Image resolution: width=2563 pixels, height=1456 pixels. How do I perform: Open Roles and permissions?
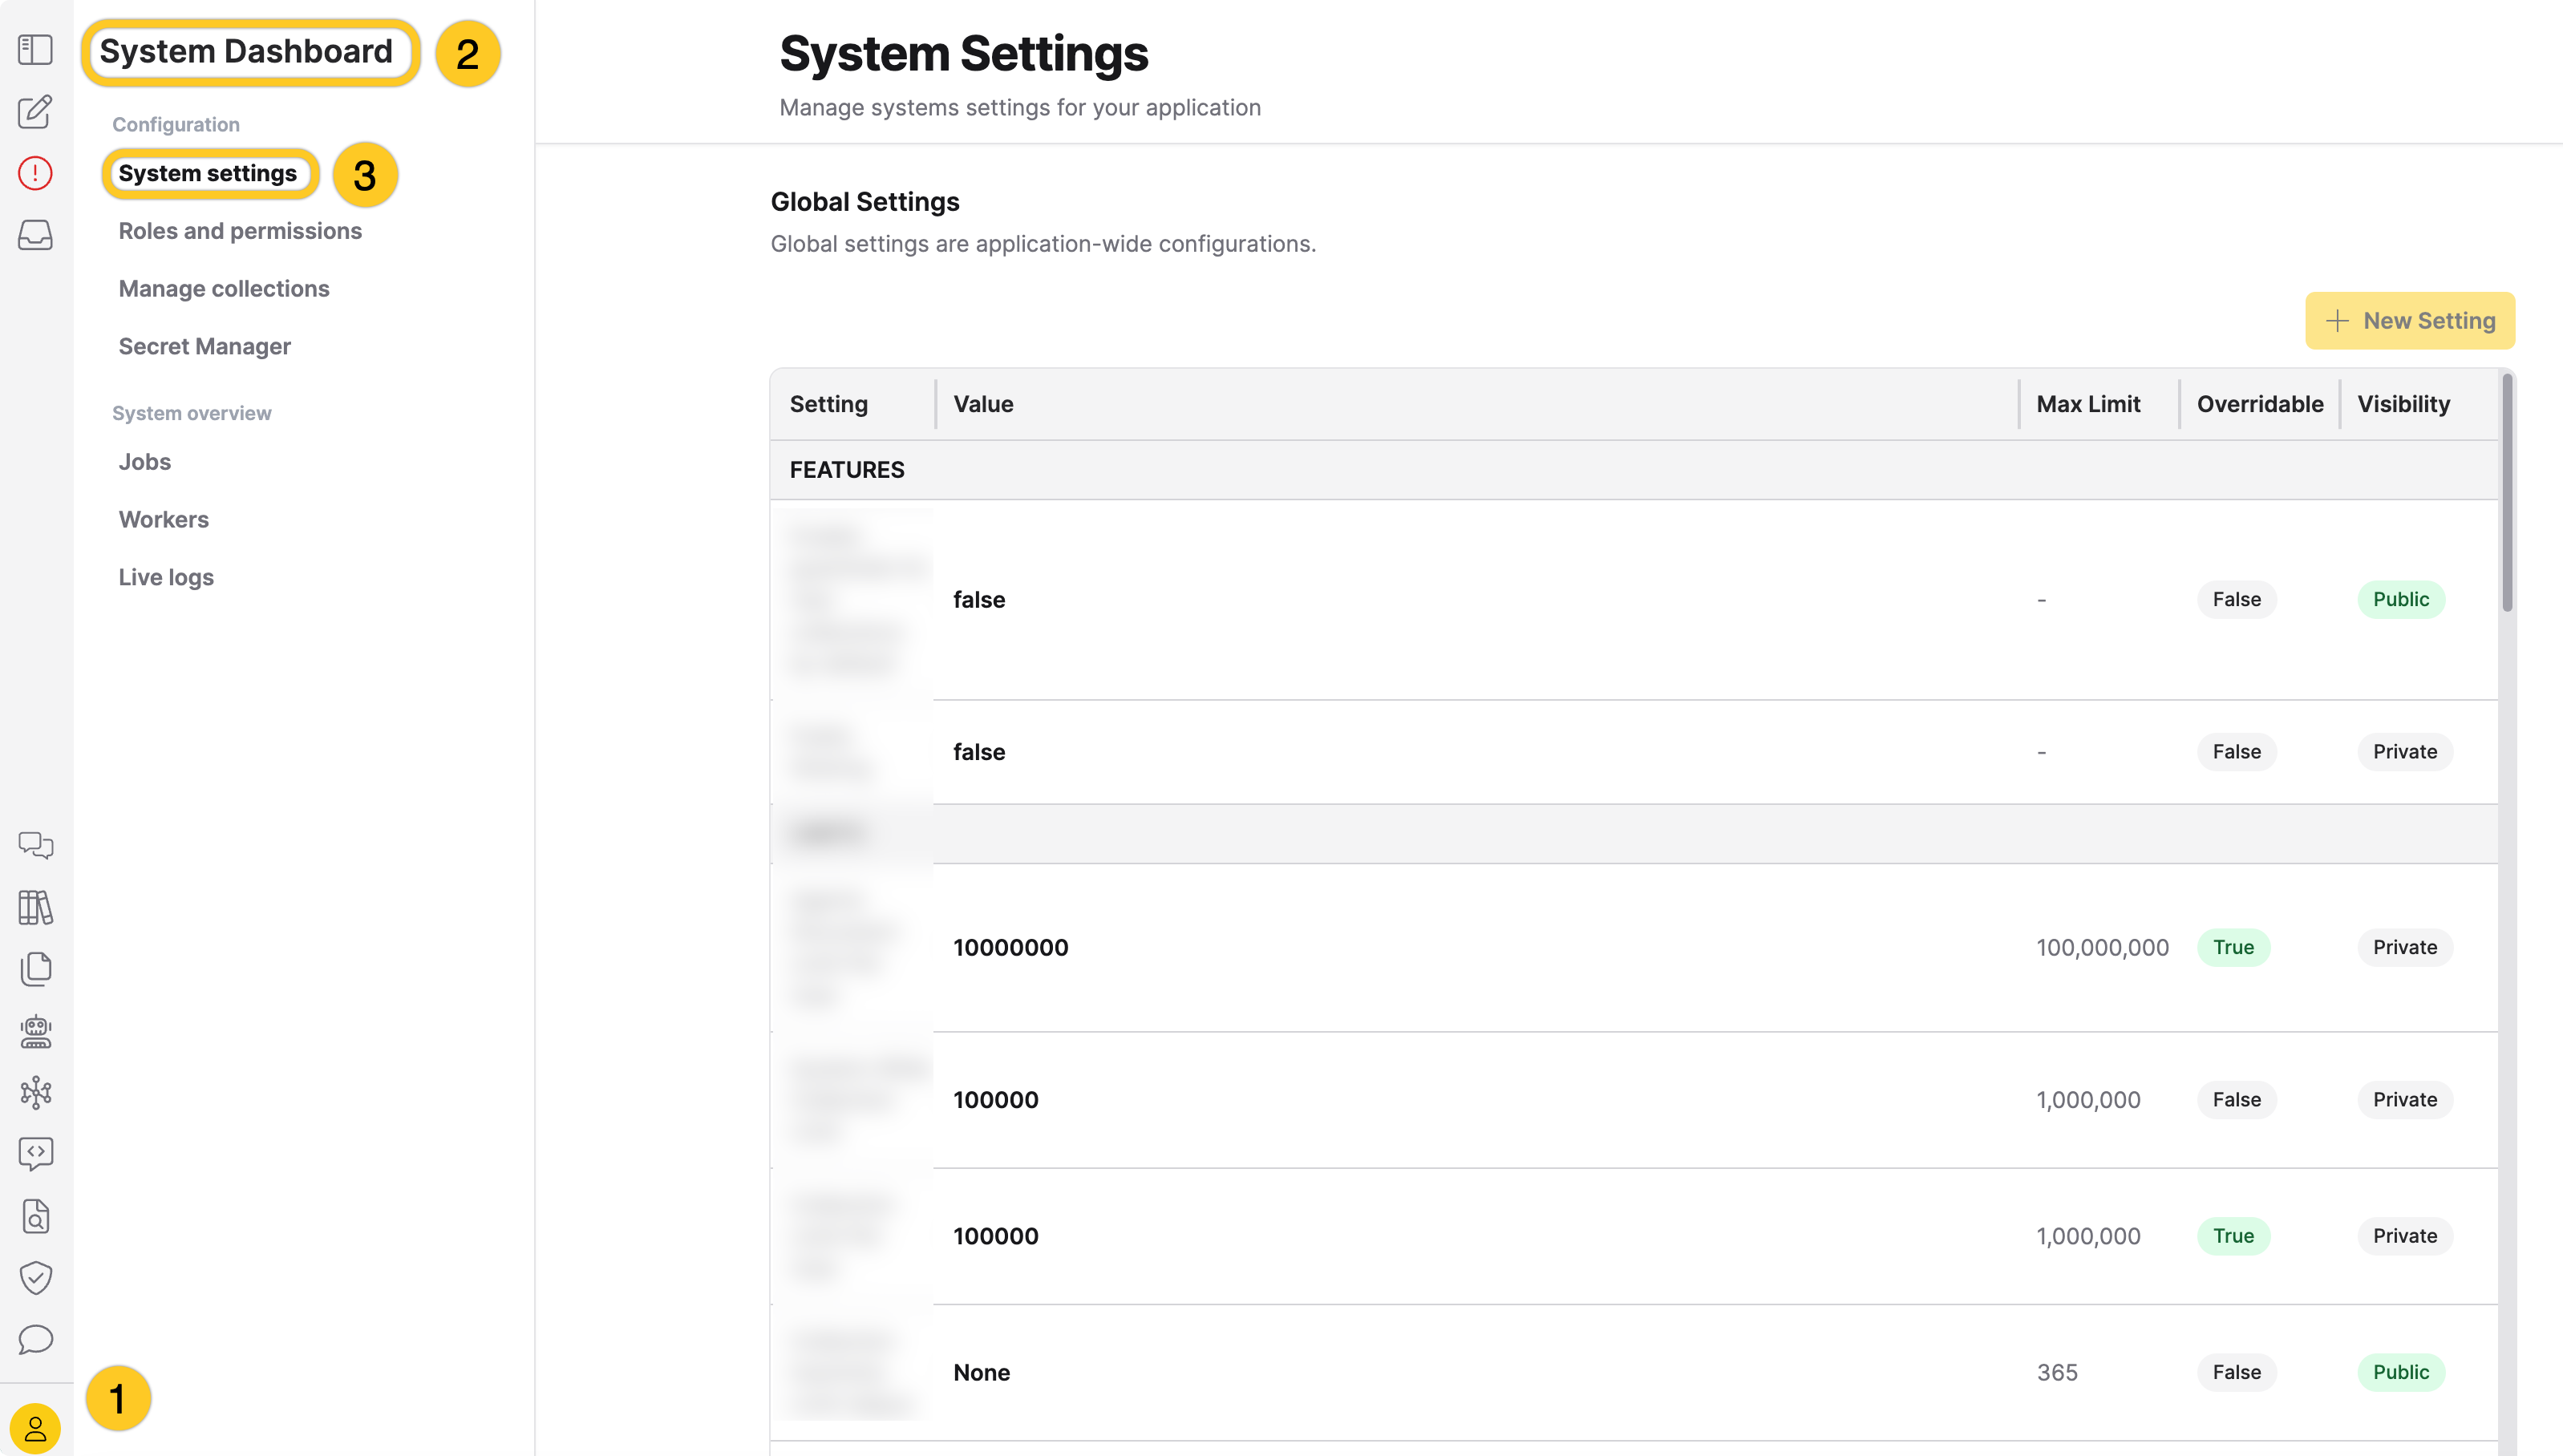(x=240, y=230)
